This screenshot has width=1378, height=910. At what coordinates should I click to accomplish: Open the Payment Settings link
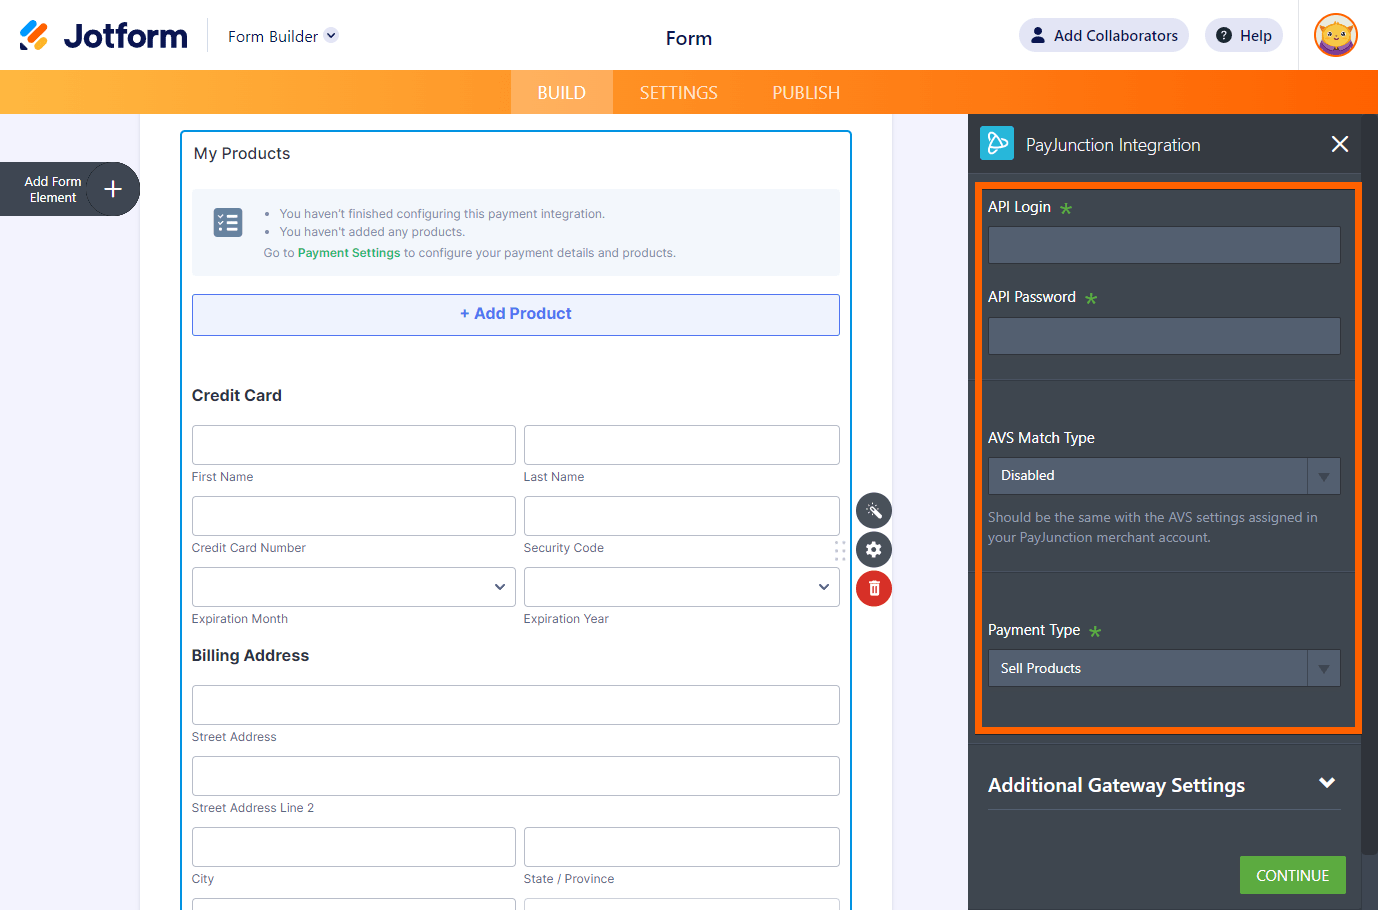(x=349, y=253)
